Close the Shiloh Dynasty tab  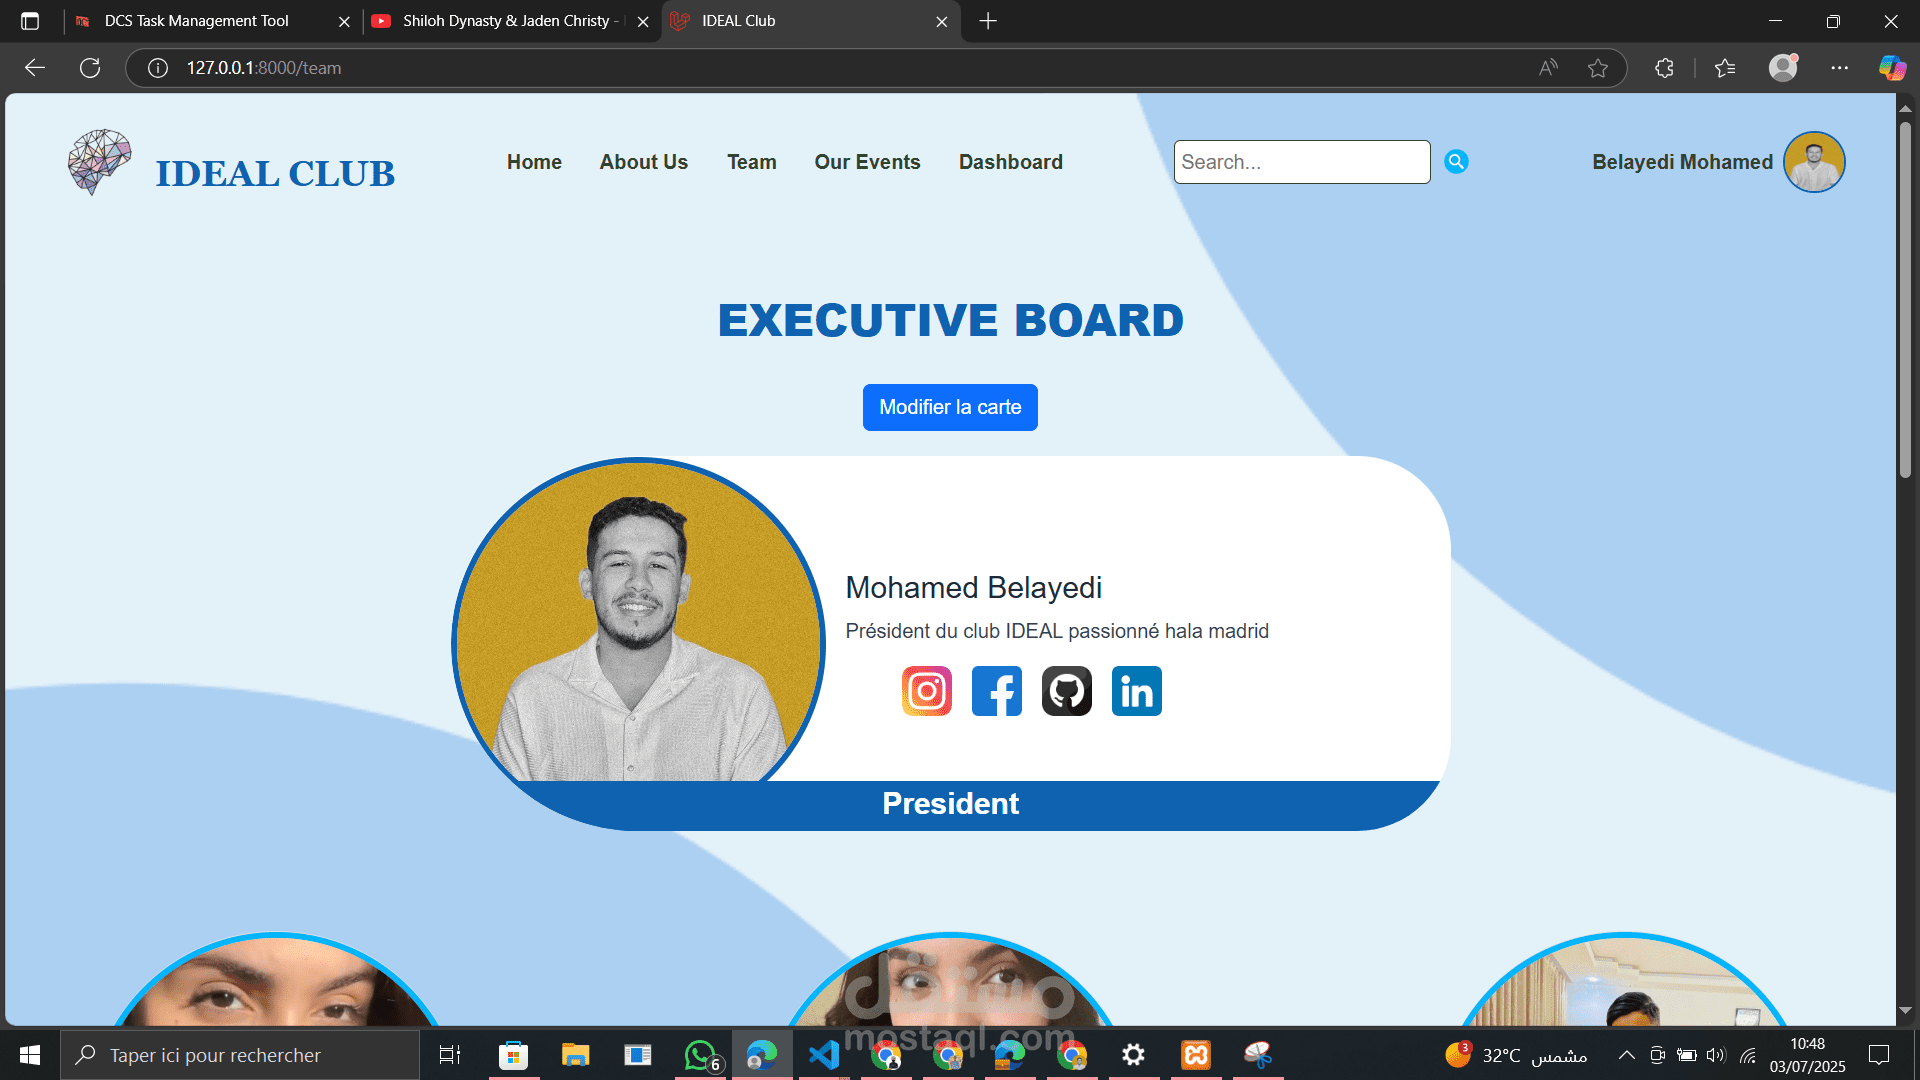click(643, 21)
